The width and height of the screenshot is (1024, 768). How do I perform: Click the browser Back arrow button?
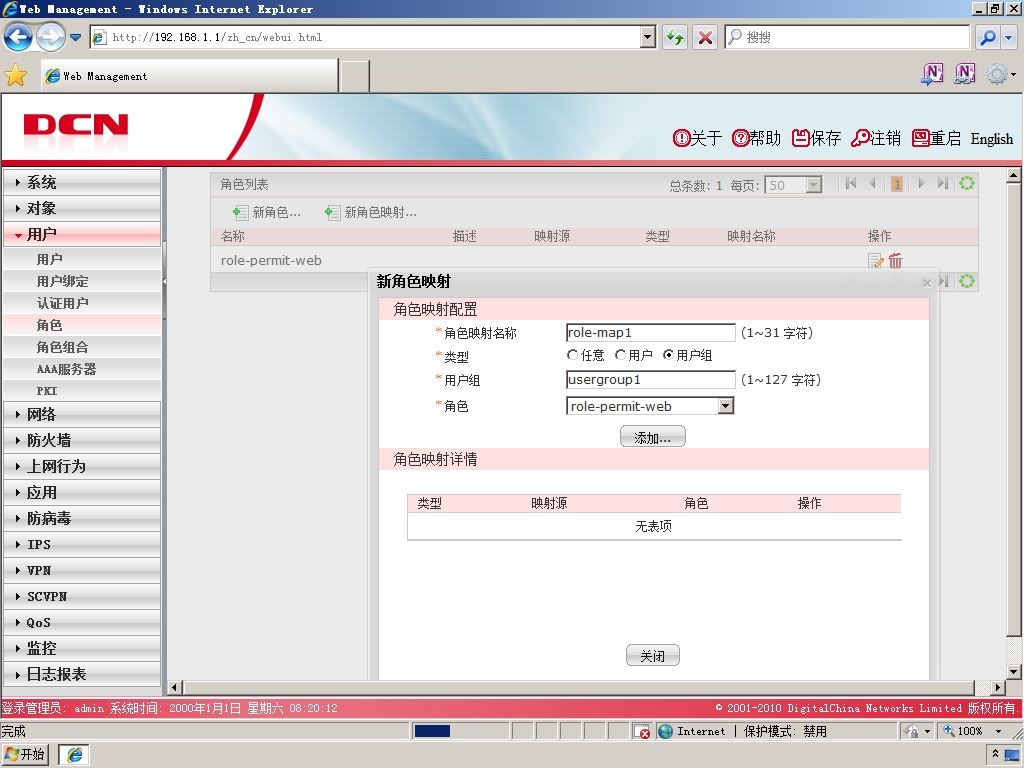(x=18, y=37)
